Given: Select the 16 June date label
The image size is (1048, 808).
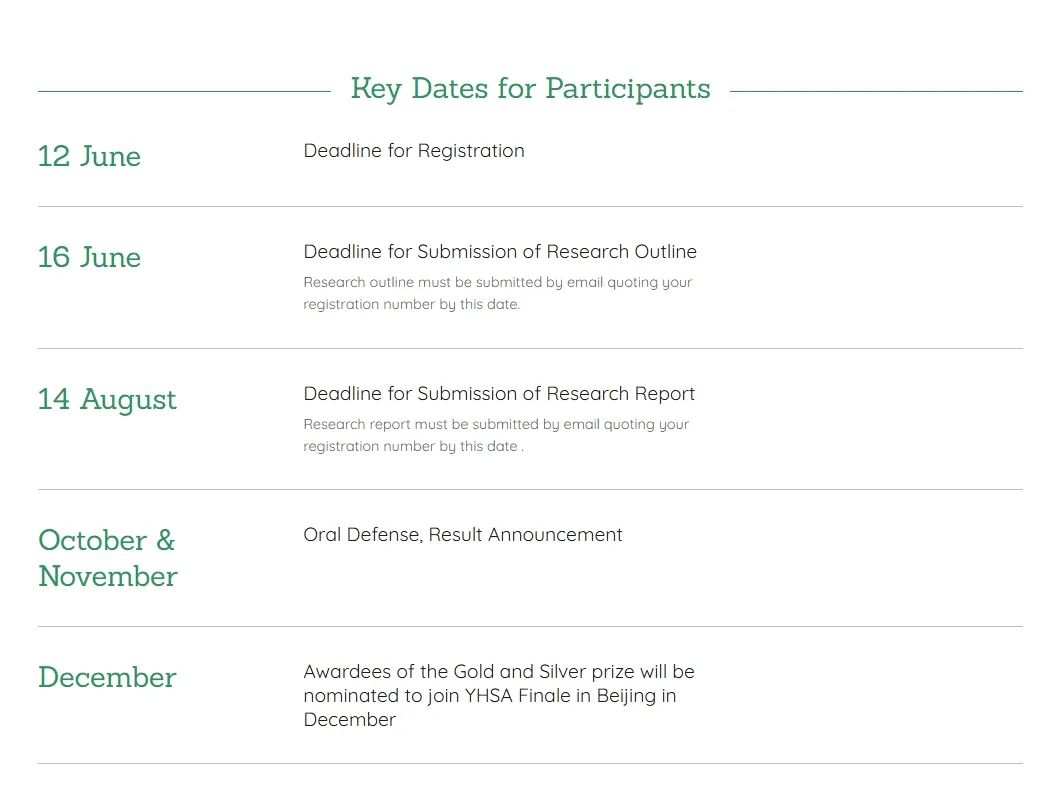Looking at the screenshot, I should point(89,257).
